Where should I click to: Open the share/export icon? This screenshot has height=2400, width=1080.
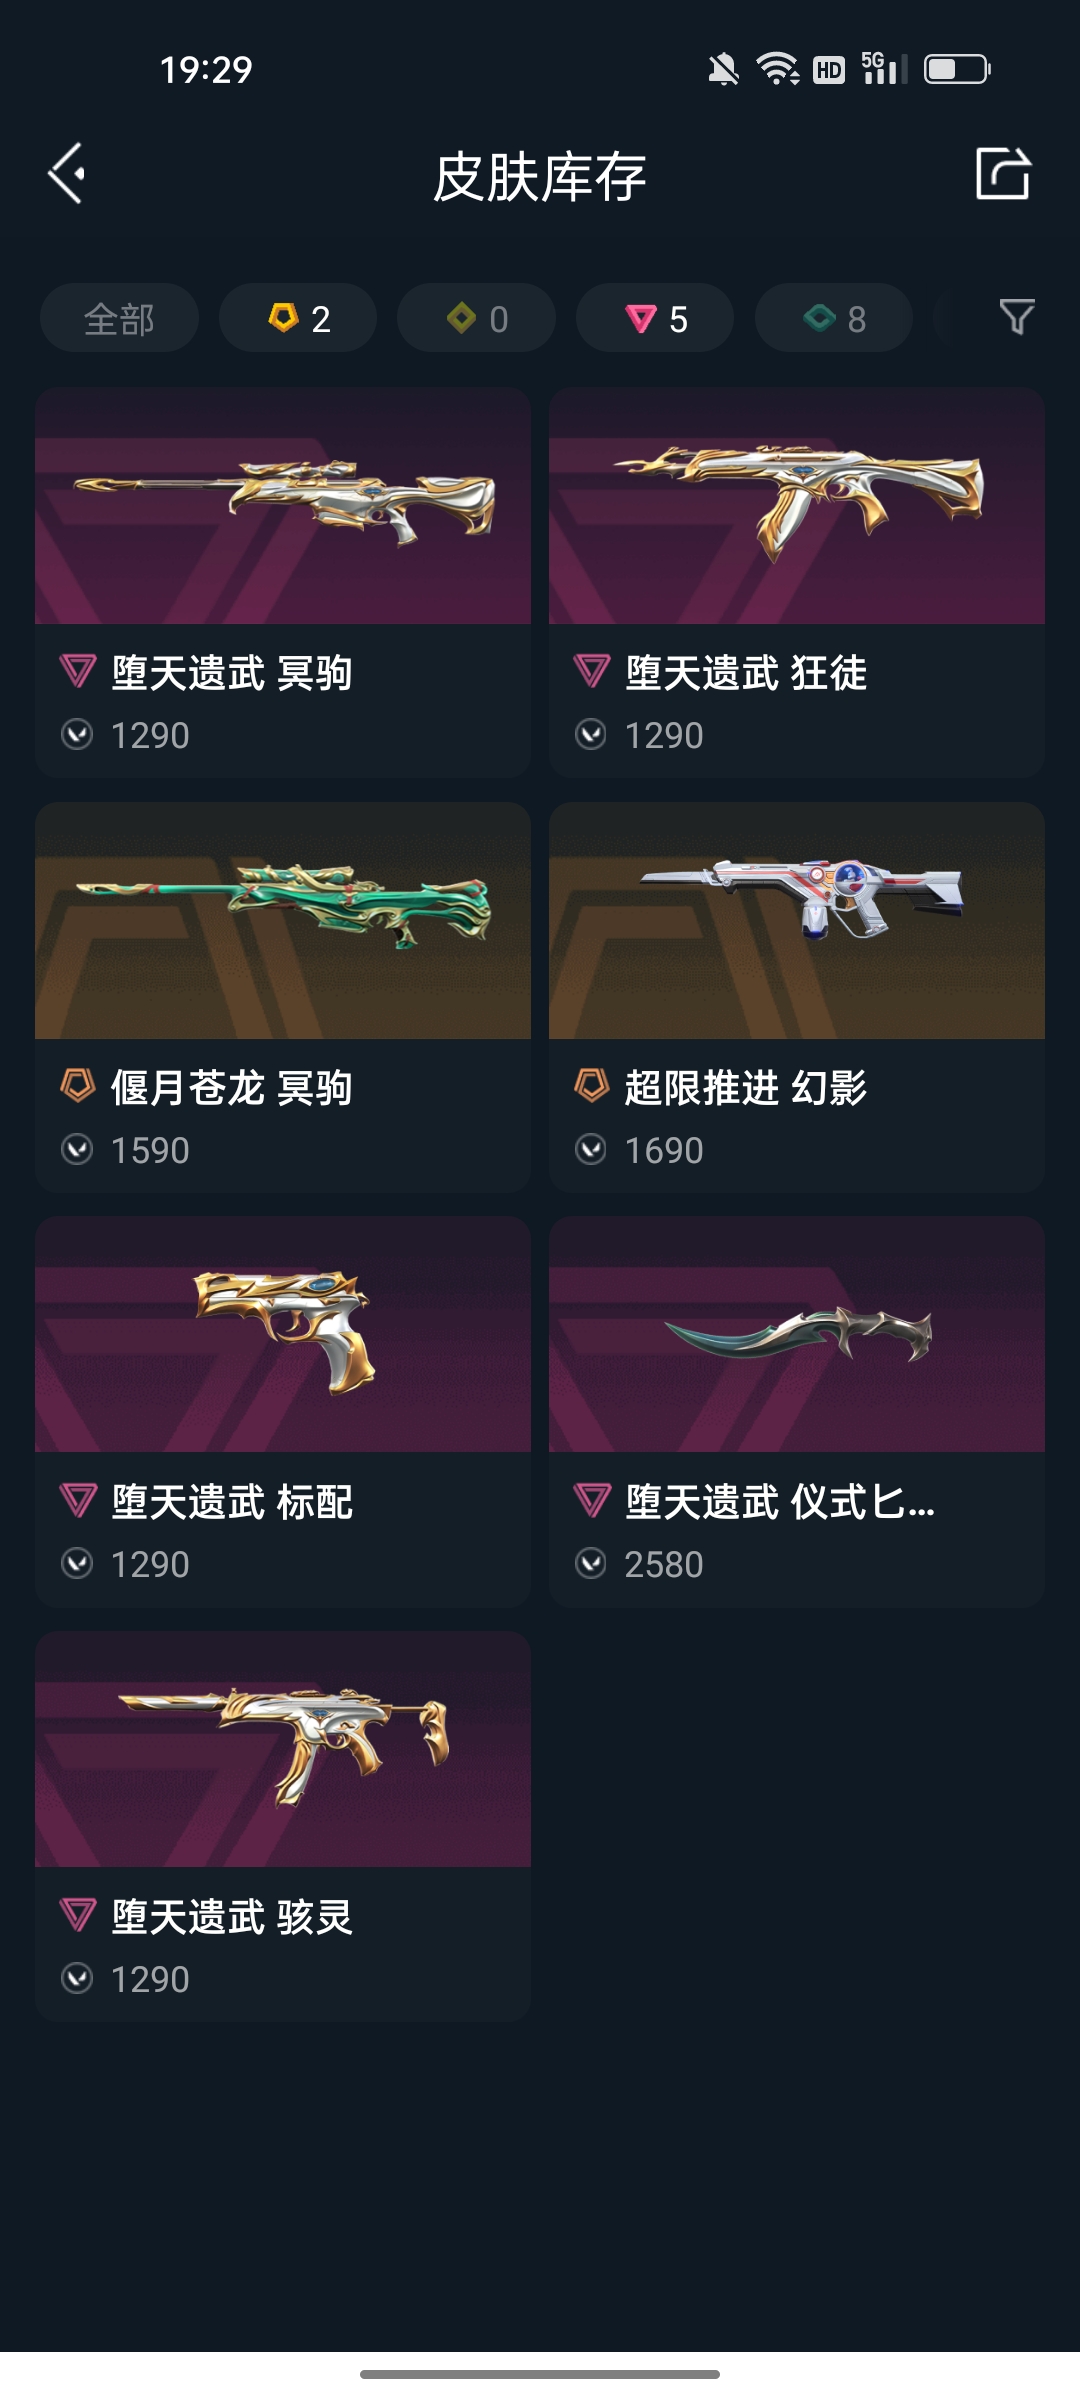(x=1003, y=173)
